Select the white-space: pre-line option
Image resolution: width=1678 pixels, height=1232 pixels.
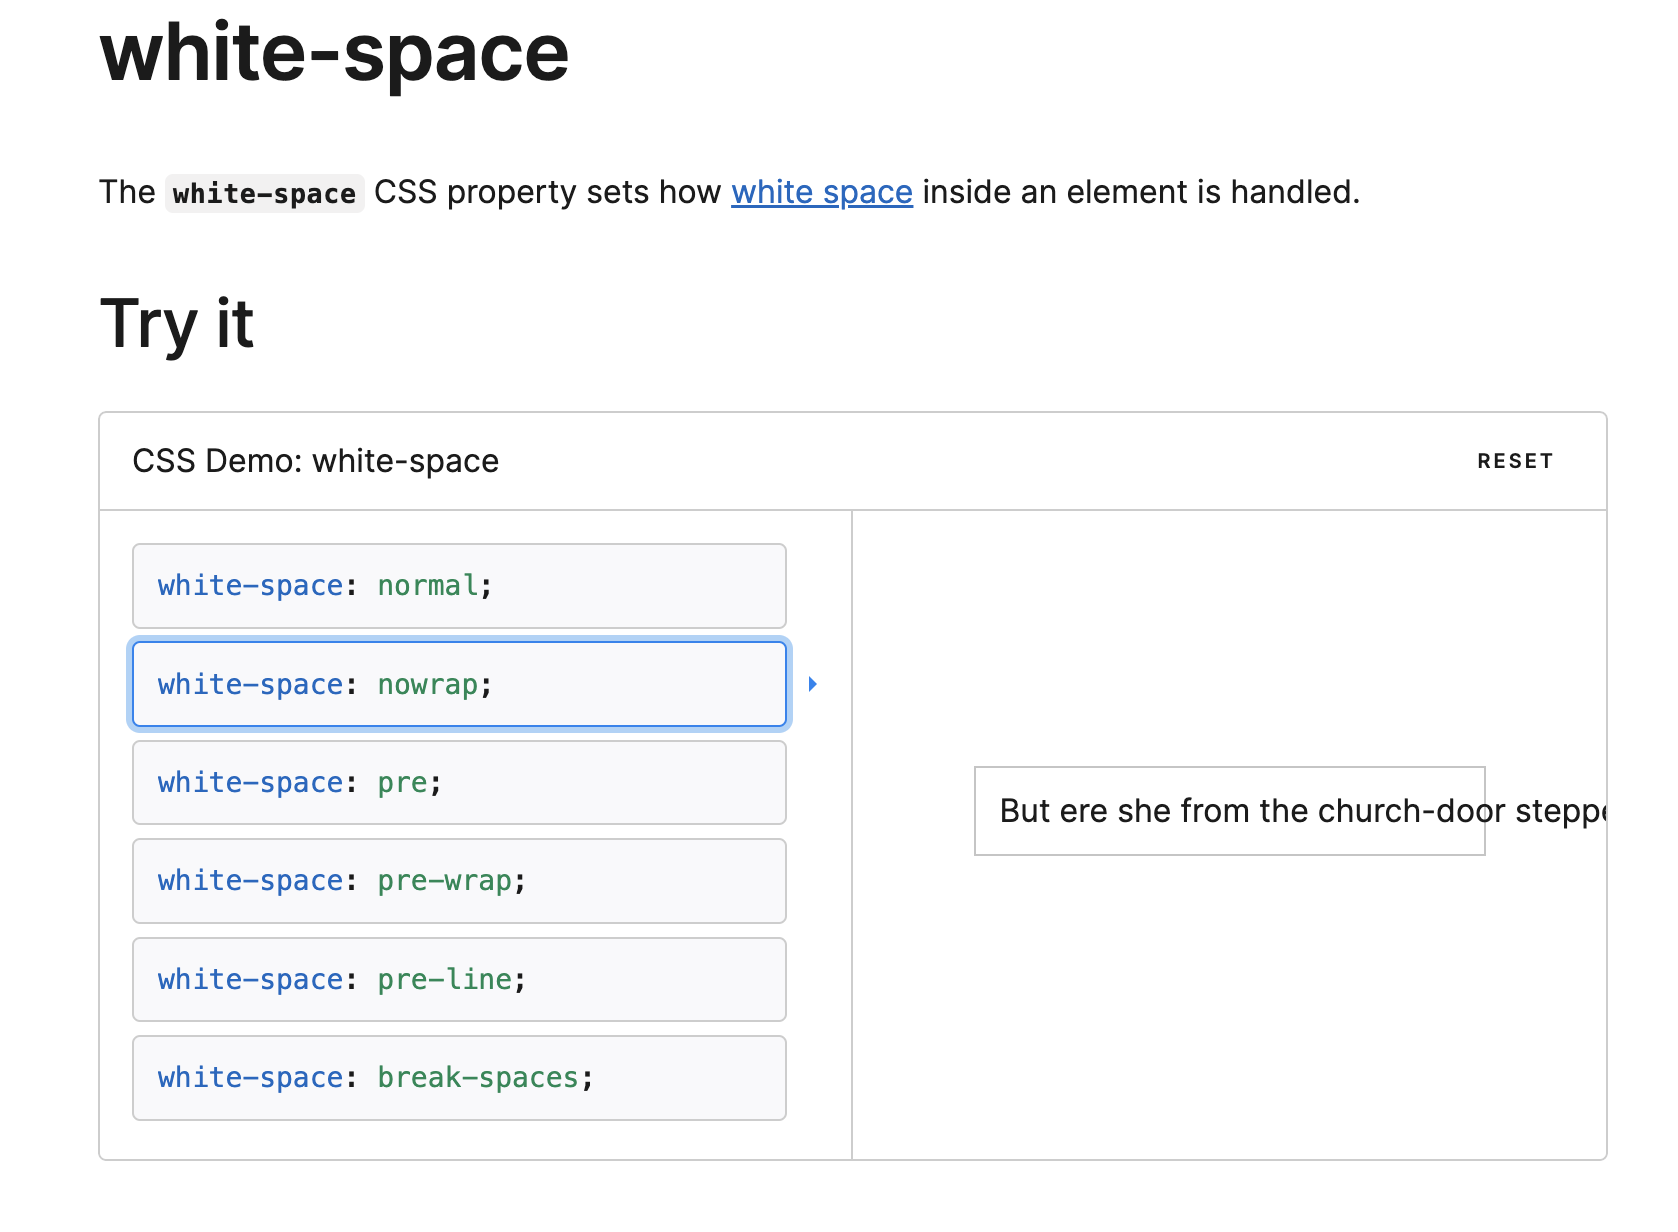[458, 979]
